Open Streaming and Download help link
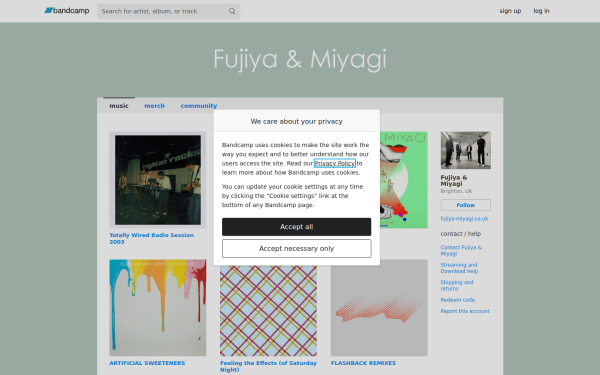The width and height of the screenshot is (600, 375). [x=459, y=268]
